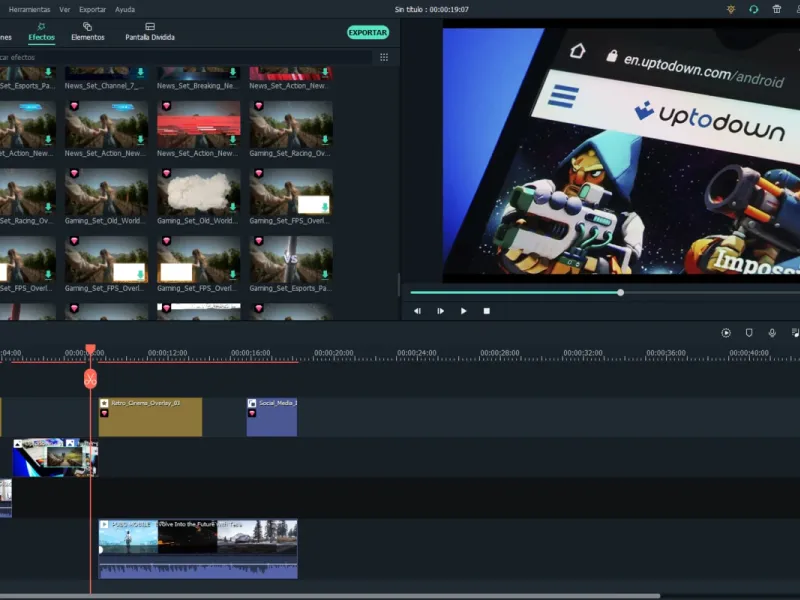Screen dimensions: 800x600
Task: Click the preview progress slider handle
Action: click(x=620, y=292)
